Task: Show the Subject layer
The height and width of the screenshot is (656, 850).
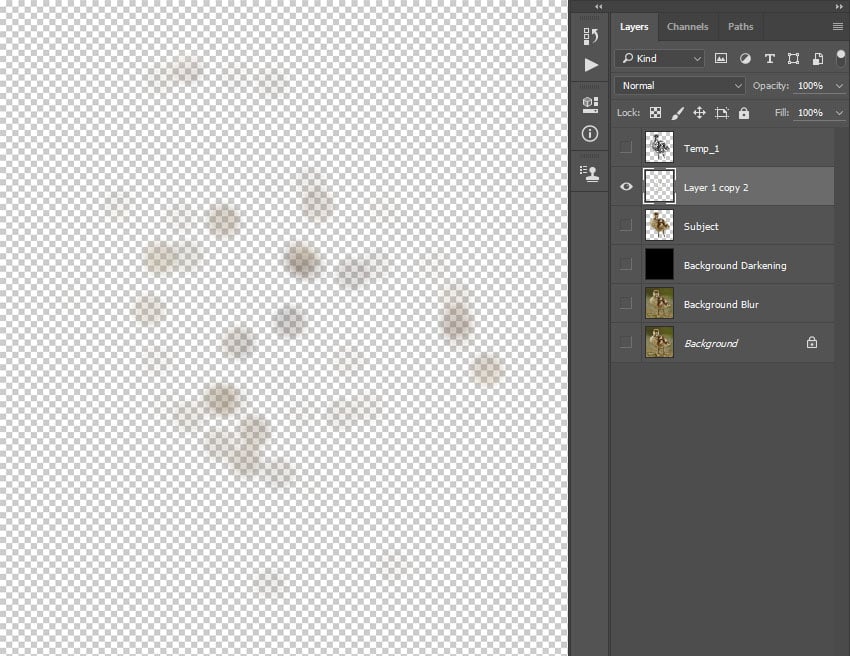Action: click(626, 226)
